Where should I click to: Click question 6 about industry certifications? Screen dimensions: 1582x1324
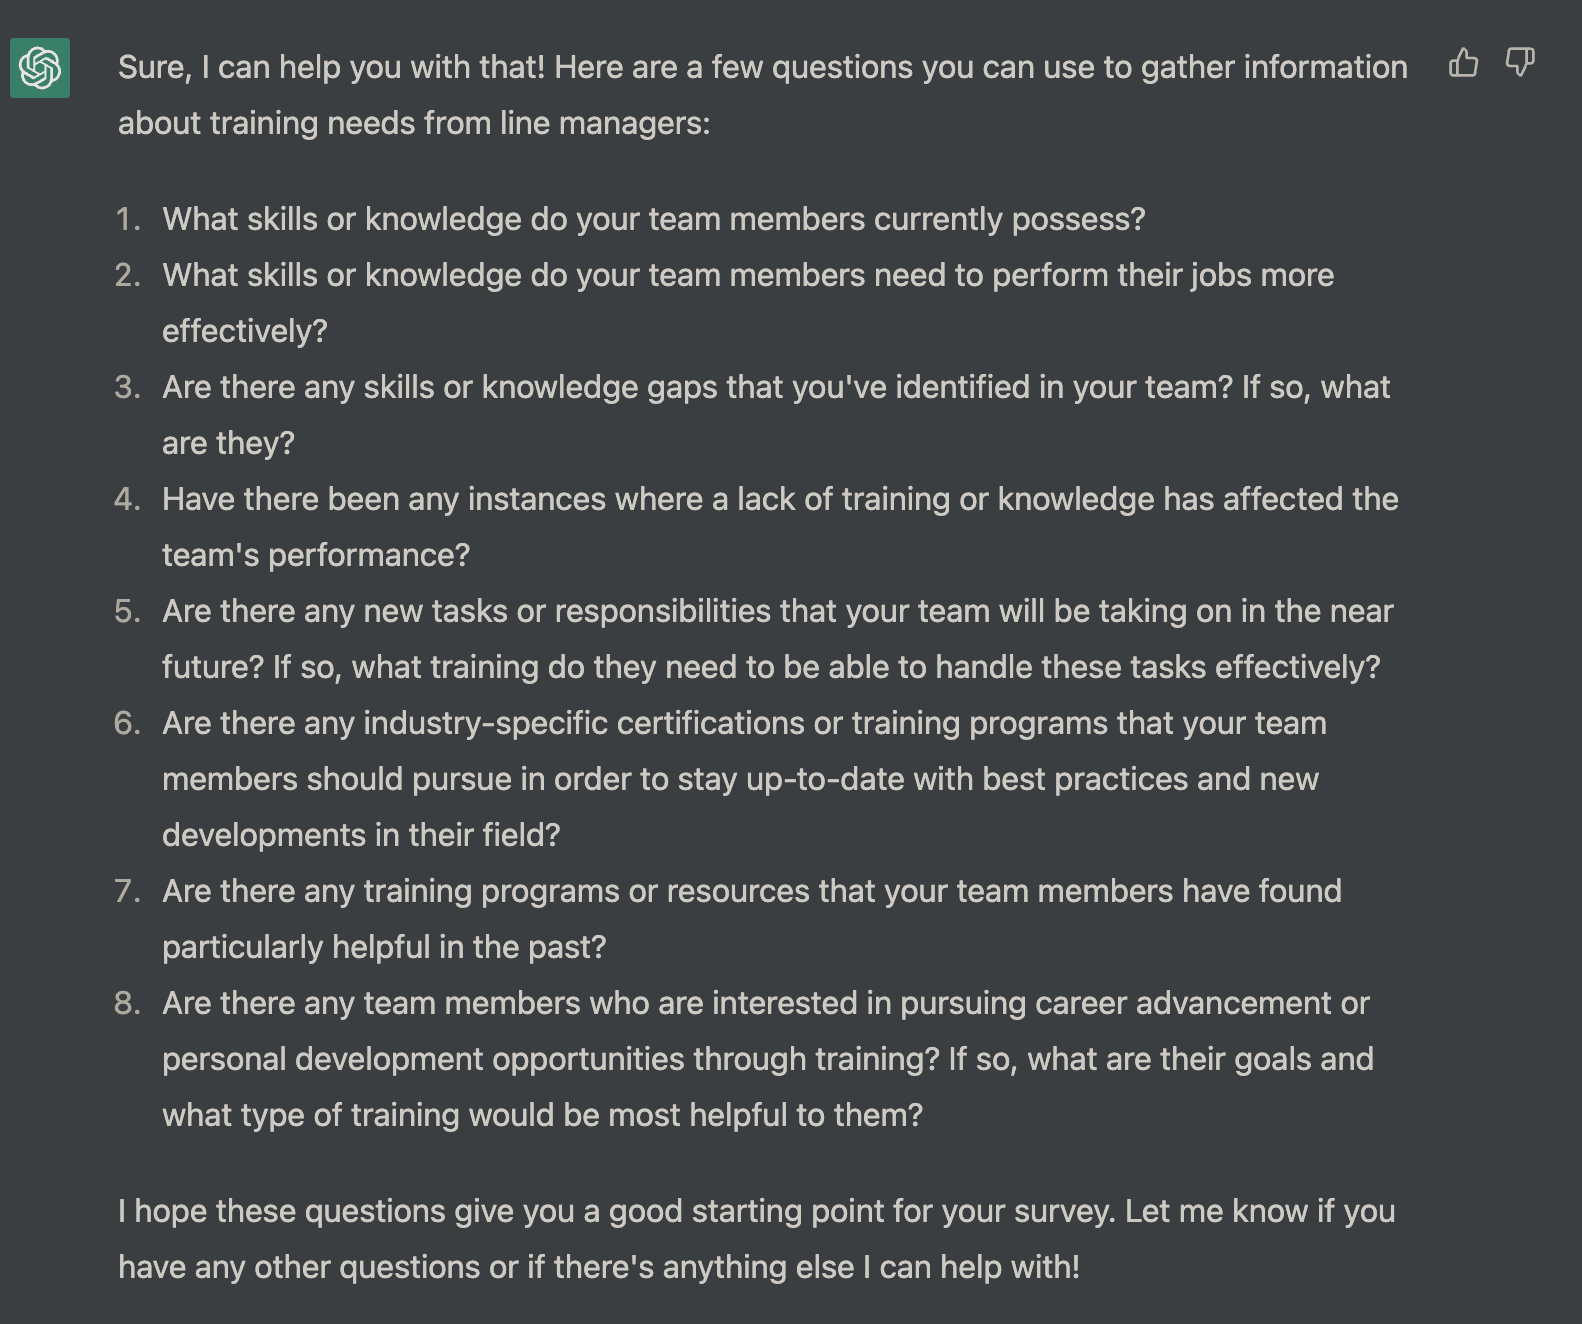pyautogui.click(x=744, y=723)
